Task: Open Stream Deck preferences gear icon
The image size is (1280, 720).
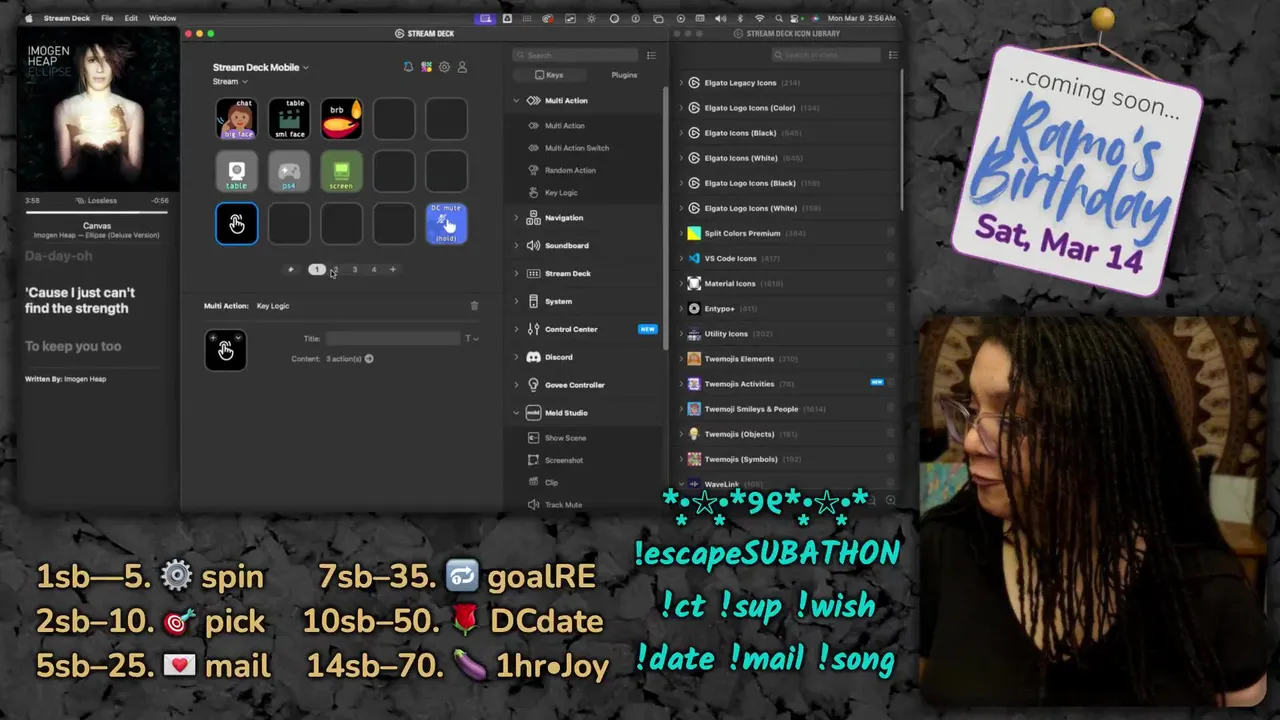Action: coord(444,67)
